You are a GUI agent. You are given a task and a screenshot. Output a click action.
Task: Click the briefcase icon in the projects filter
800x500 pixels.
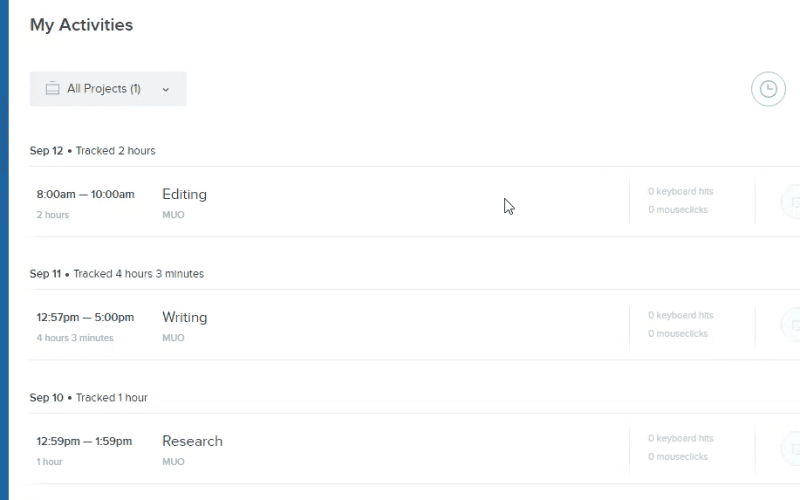(53, 89)
